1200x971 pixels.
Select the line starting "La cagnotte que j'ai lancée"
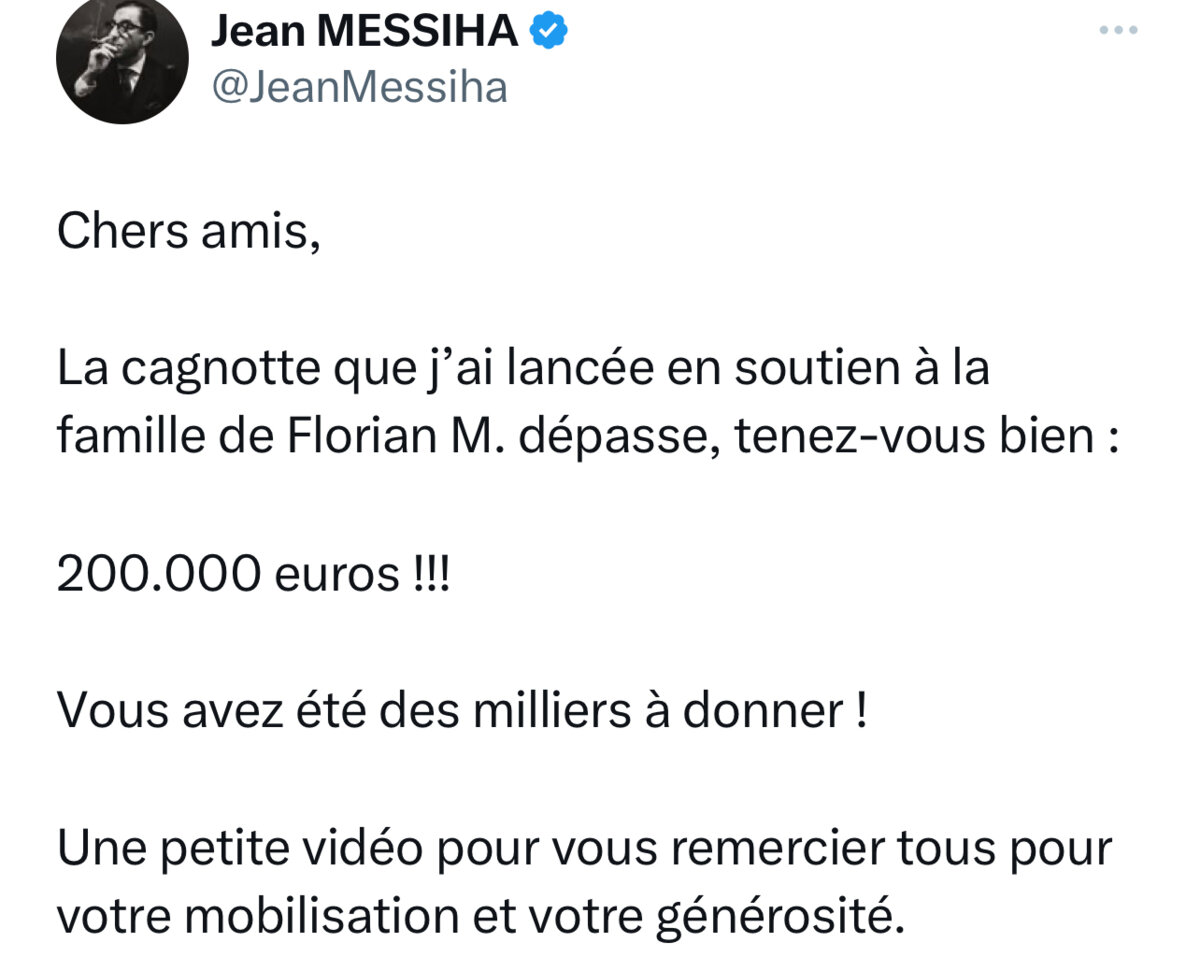[523, 371]
